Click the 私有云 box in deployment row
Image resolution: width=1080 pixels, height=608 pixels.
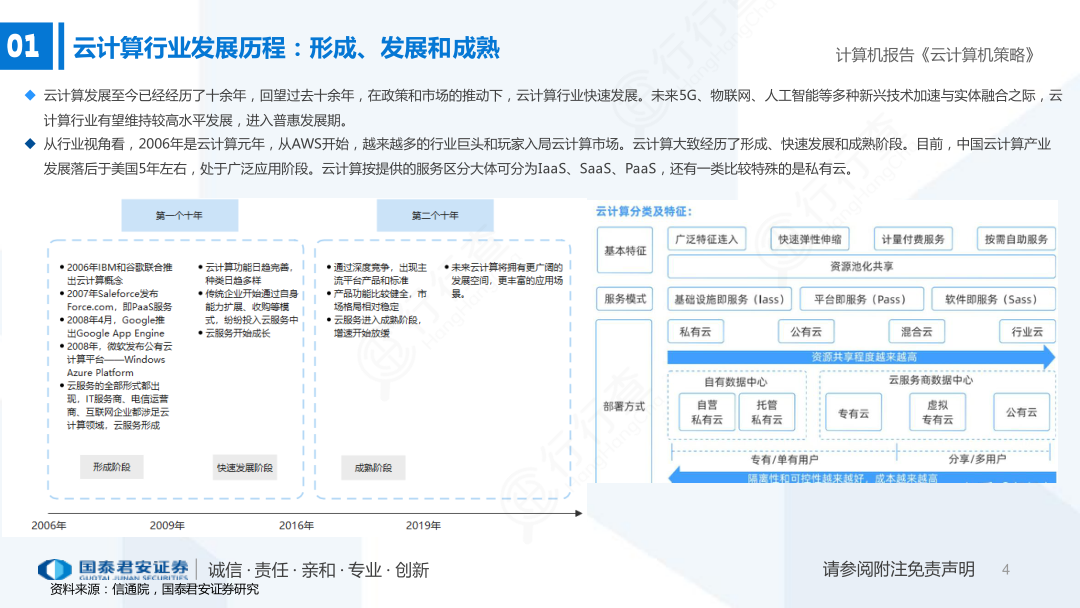[695, 331]
